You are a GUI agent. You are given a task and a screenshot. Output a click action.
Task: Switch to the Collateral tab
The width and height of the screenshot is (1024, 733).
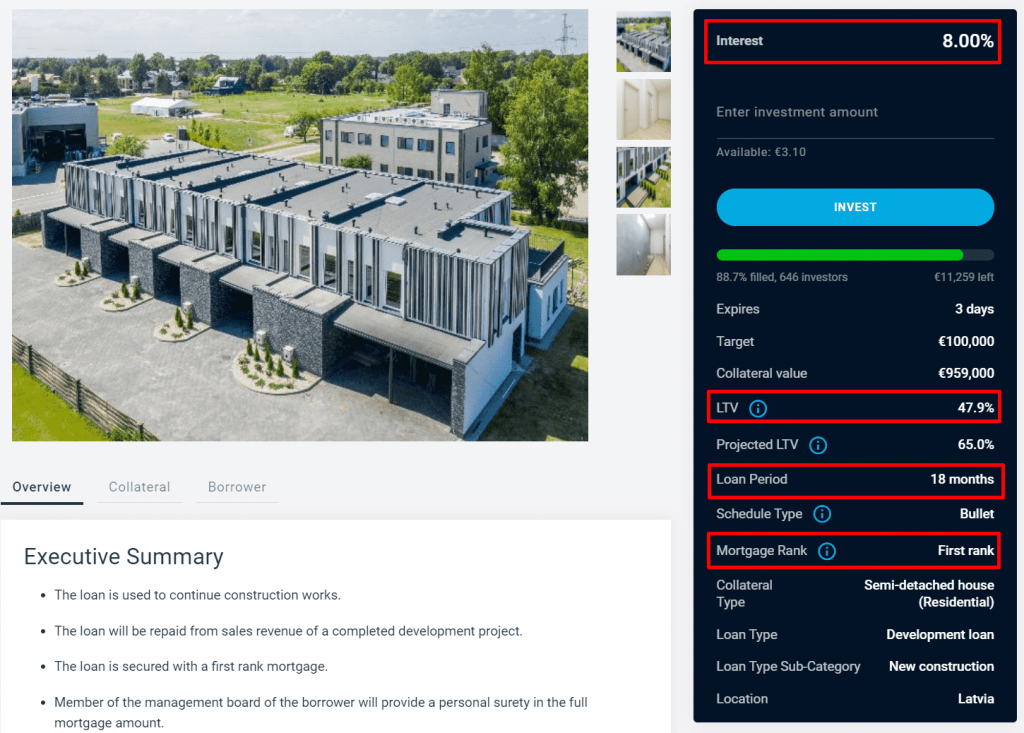[139, 487]
